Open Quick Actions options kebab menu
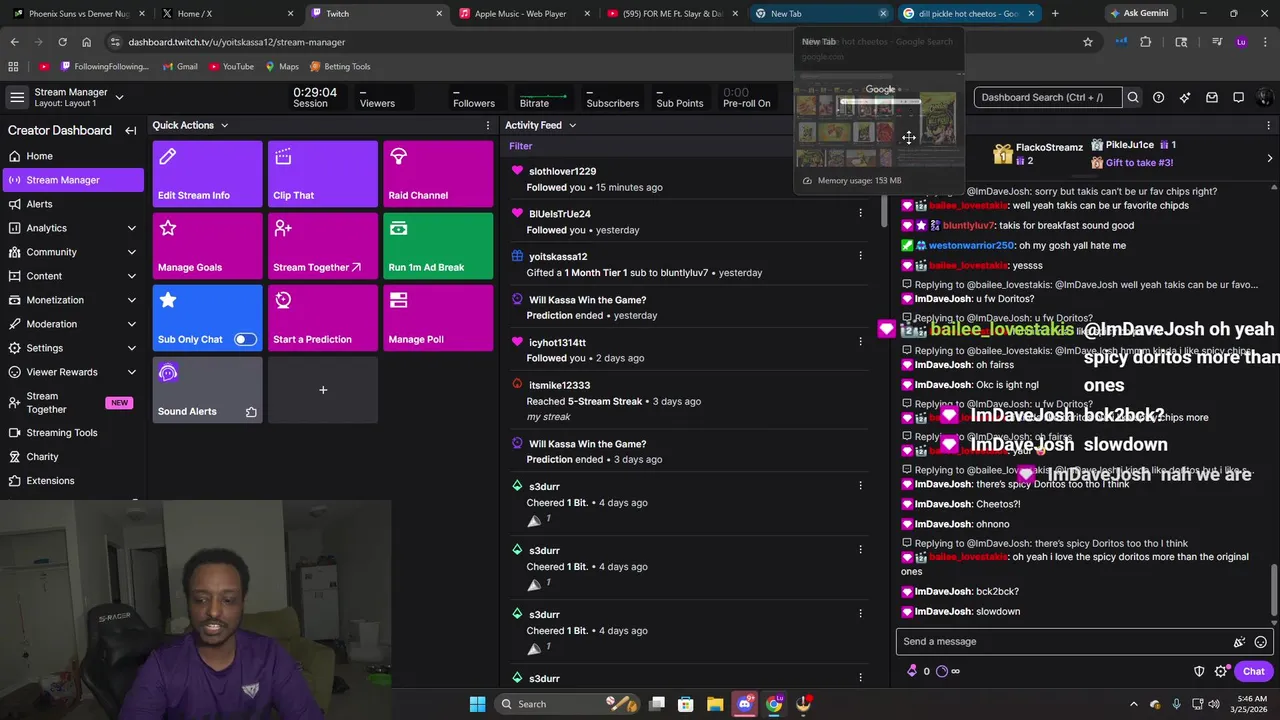 coord(488,125)
